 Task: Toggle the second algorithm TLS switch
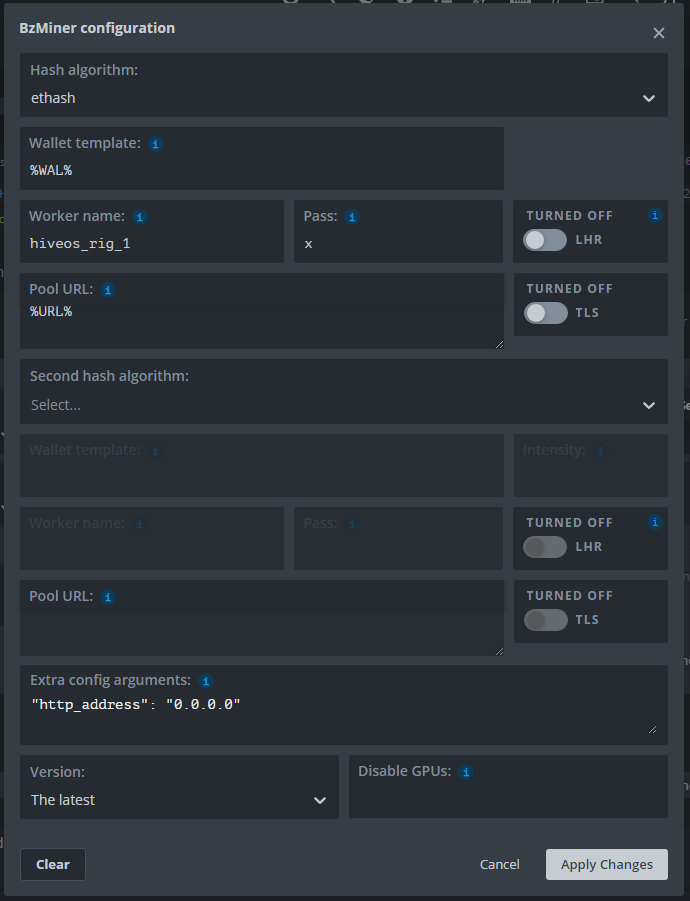(545, 620)
